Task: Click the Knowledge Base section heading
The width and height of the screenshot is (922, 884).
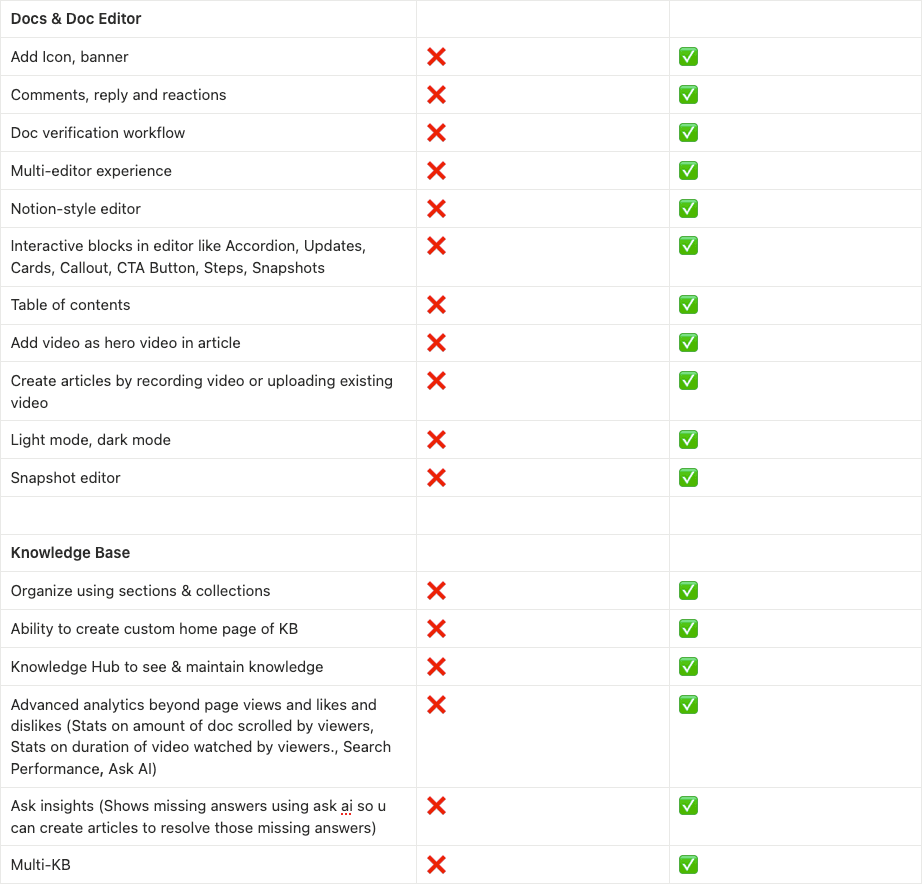Action: [70, 553]
